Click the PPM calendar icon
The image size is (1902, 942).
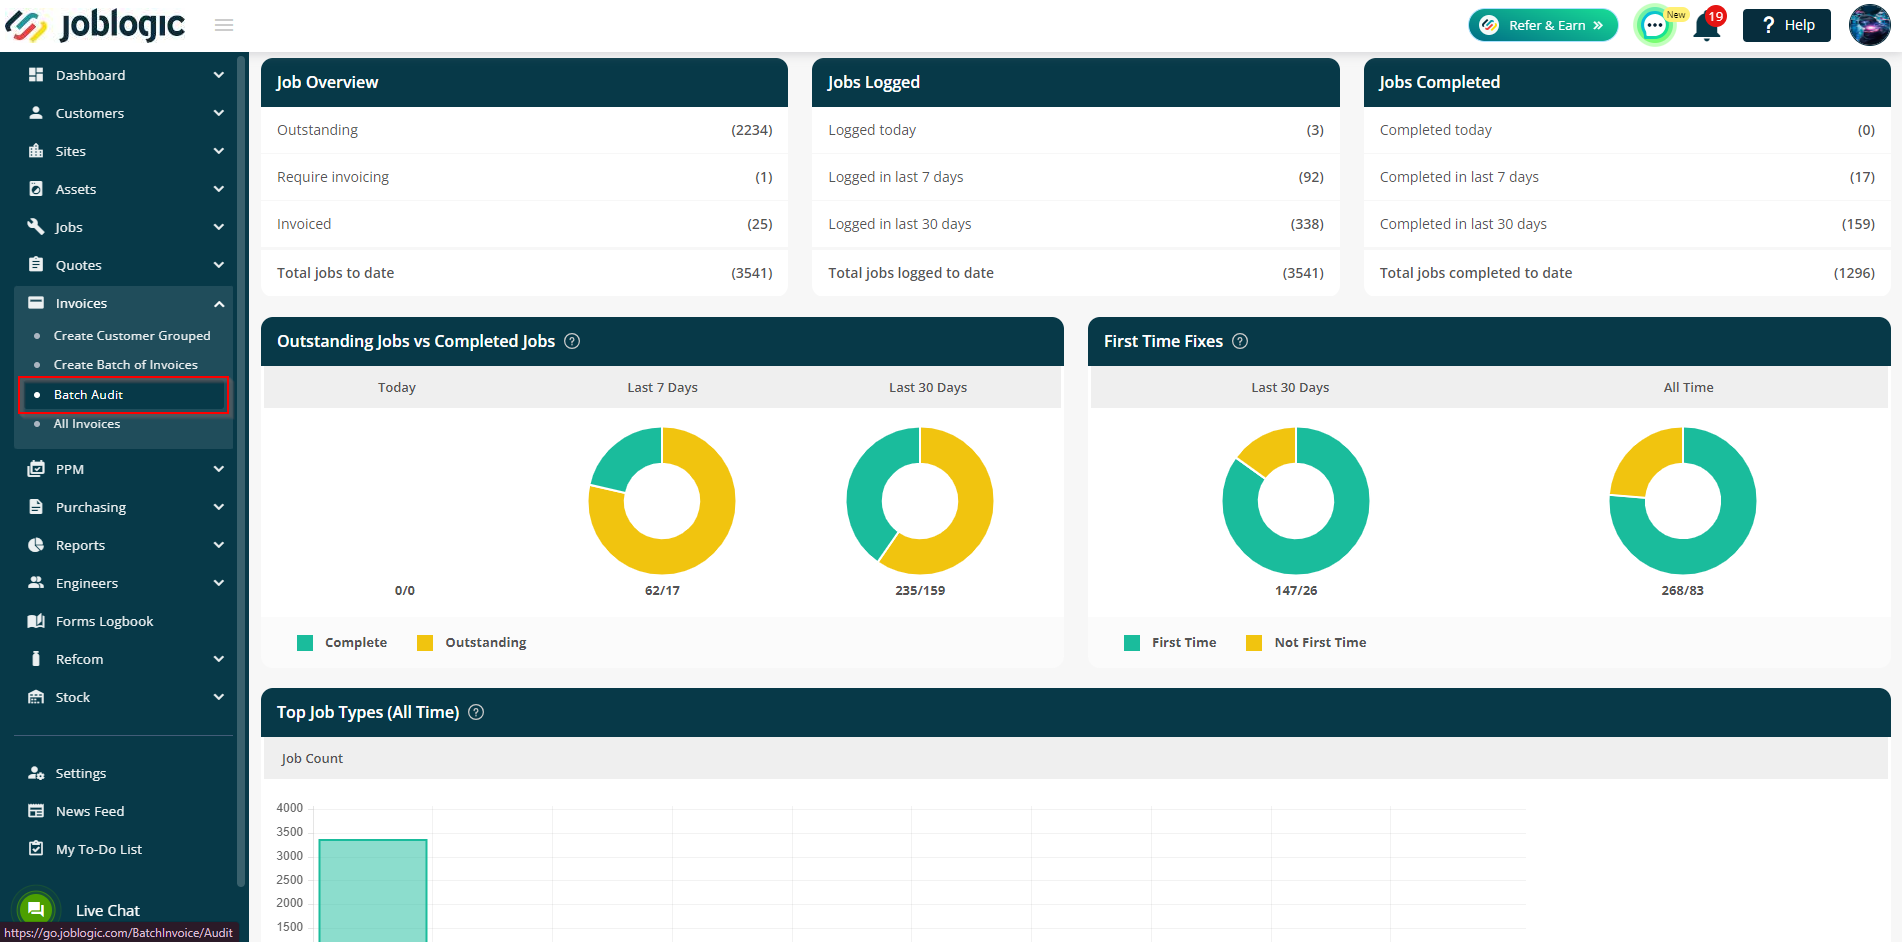coord(36,469)
